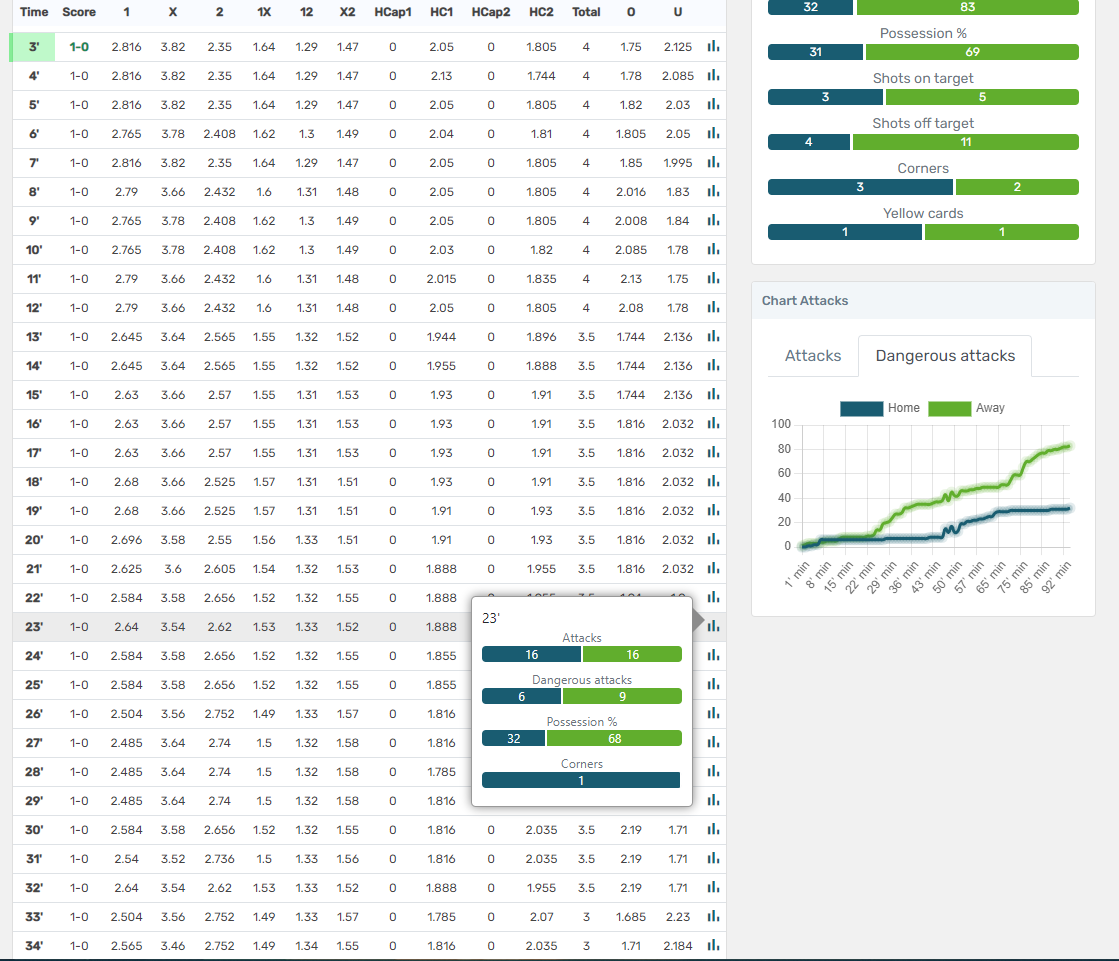Click the U column header
Image resolution: width=1119 pixels, height=961 pixels.
tap(677, 12)
